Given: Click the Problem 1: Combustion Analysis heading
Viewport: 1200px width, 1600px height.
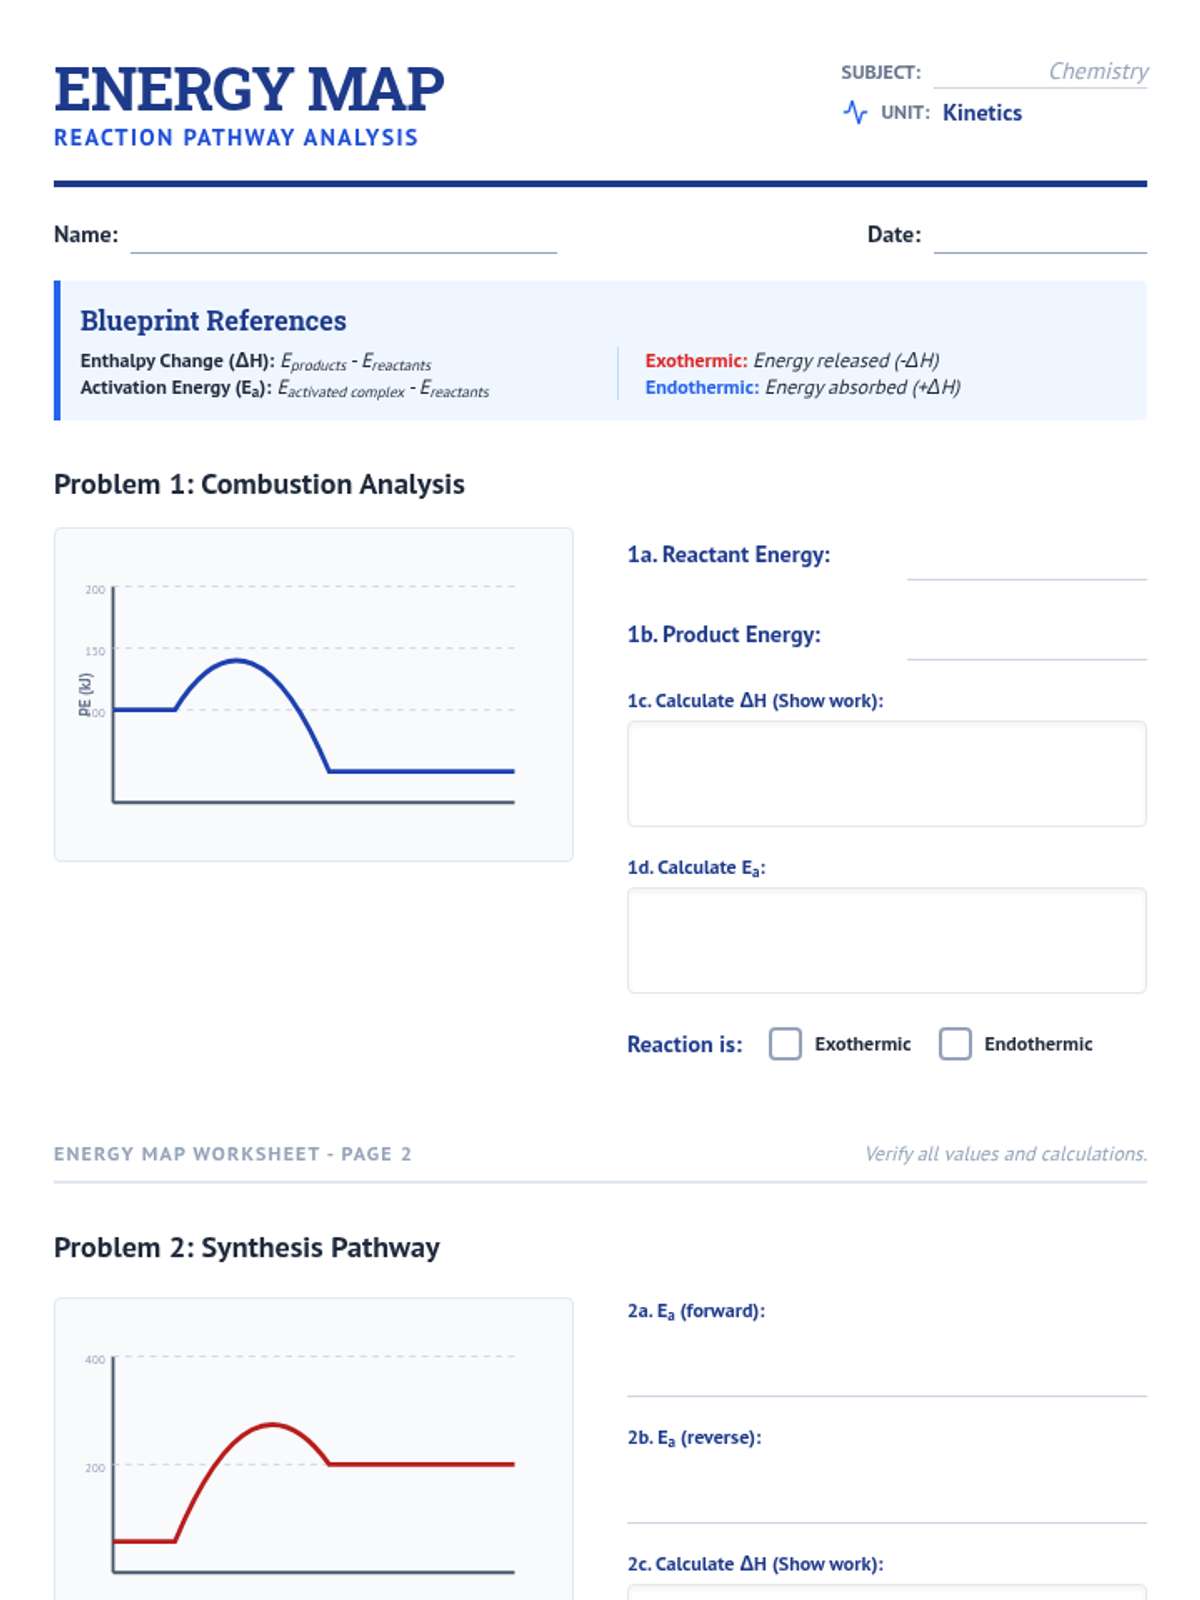Looking at the screenshot, I should click(259, 484).
